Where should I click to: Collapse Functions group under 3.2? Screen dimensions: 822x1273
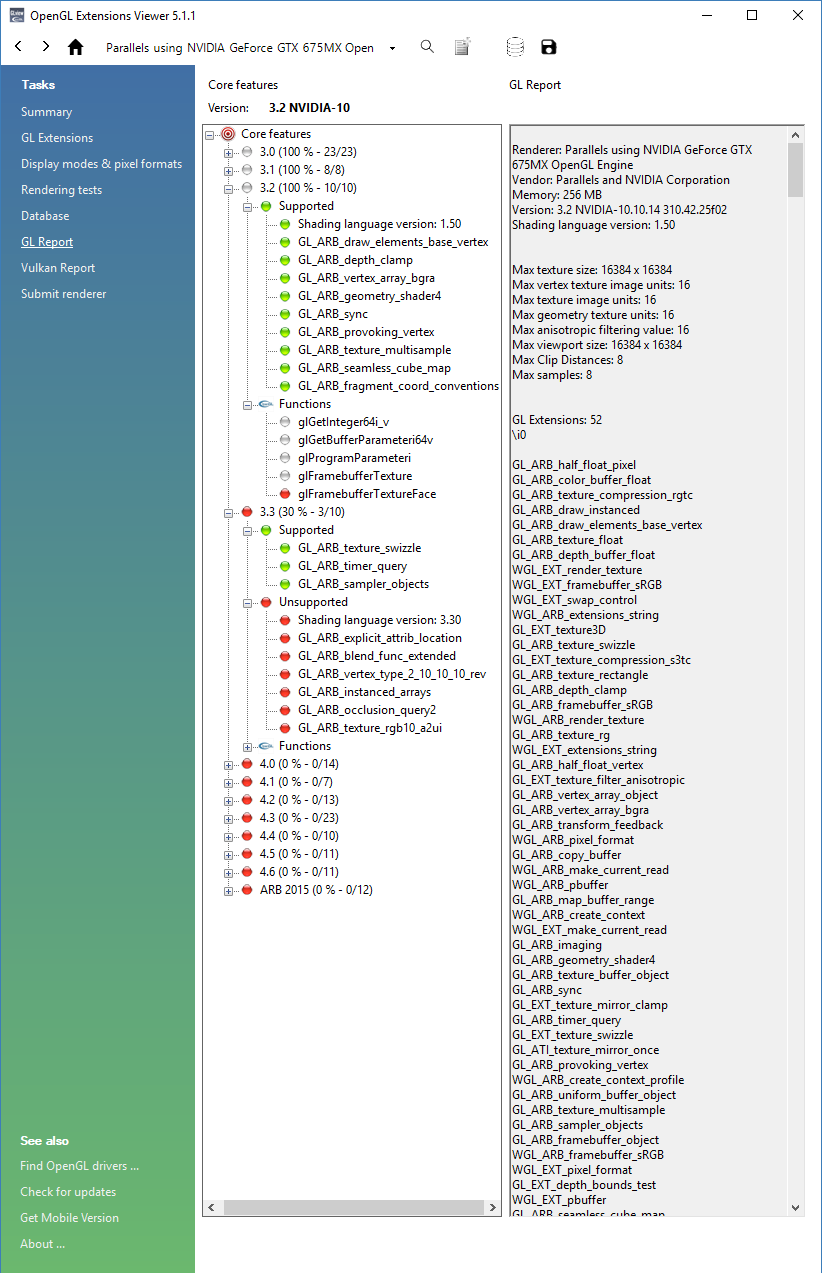tap(248, 404)
